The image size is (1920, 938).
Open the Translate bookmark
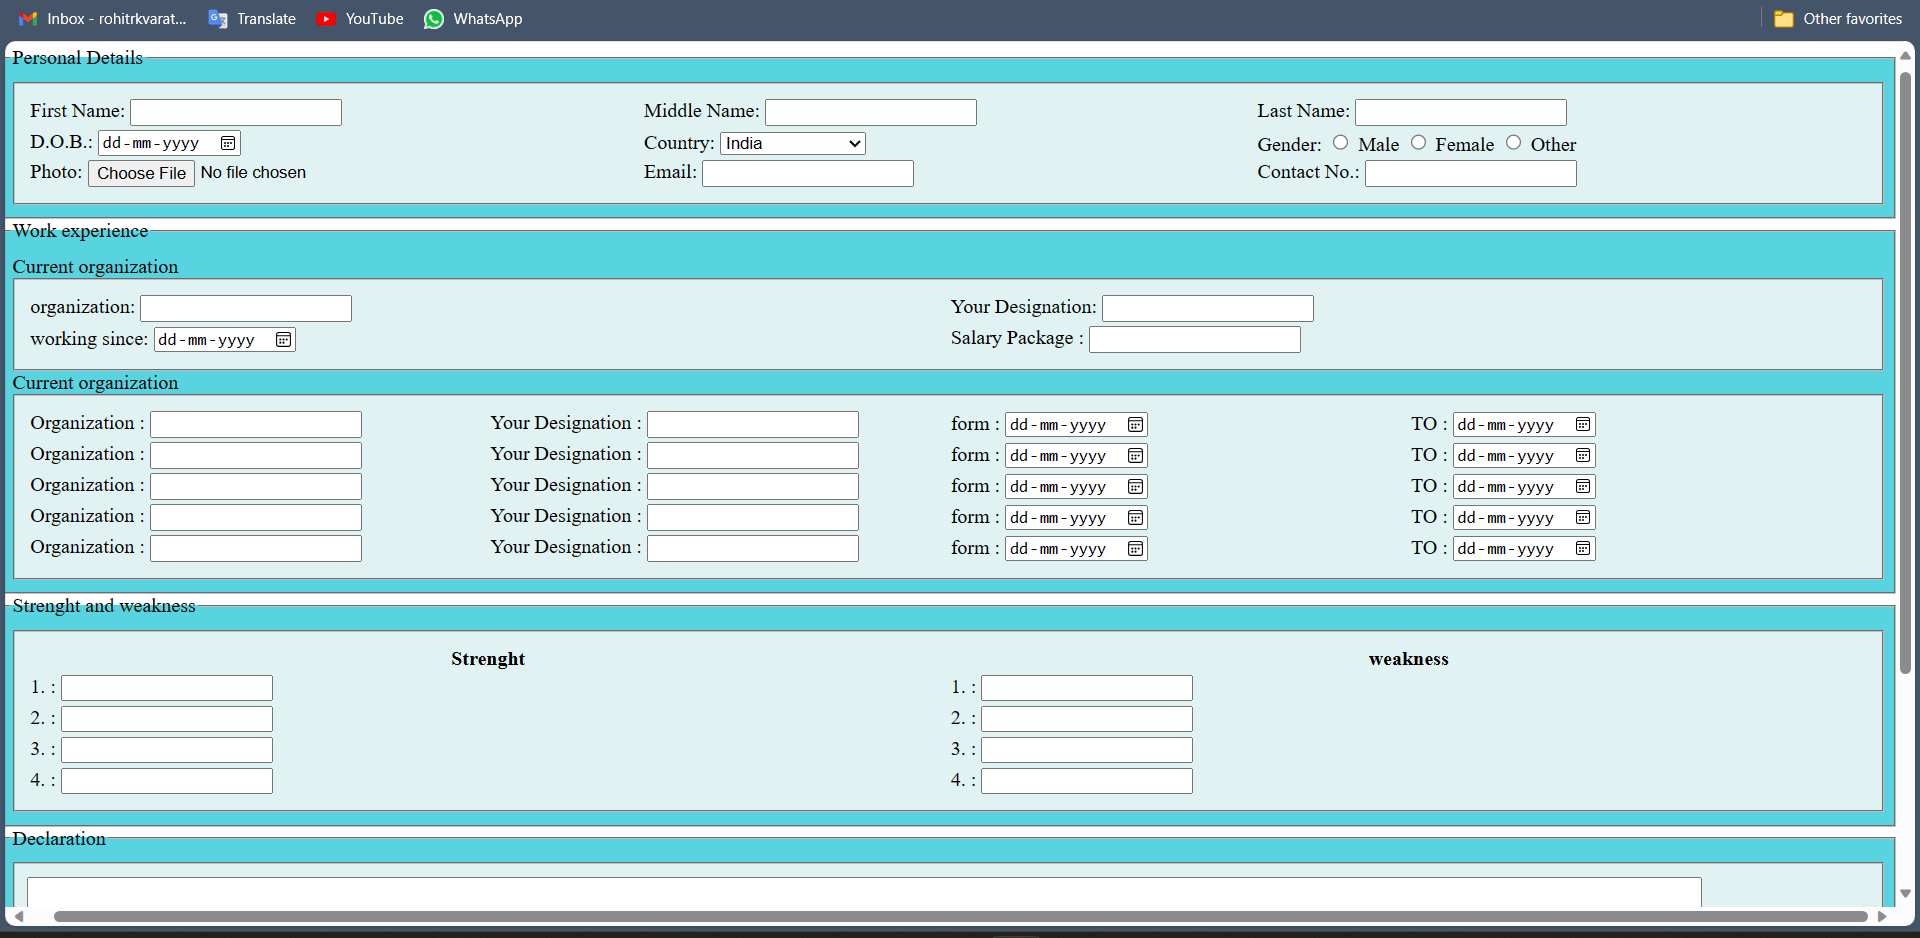(252, 19)
